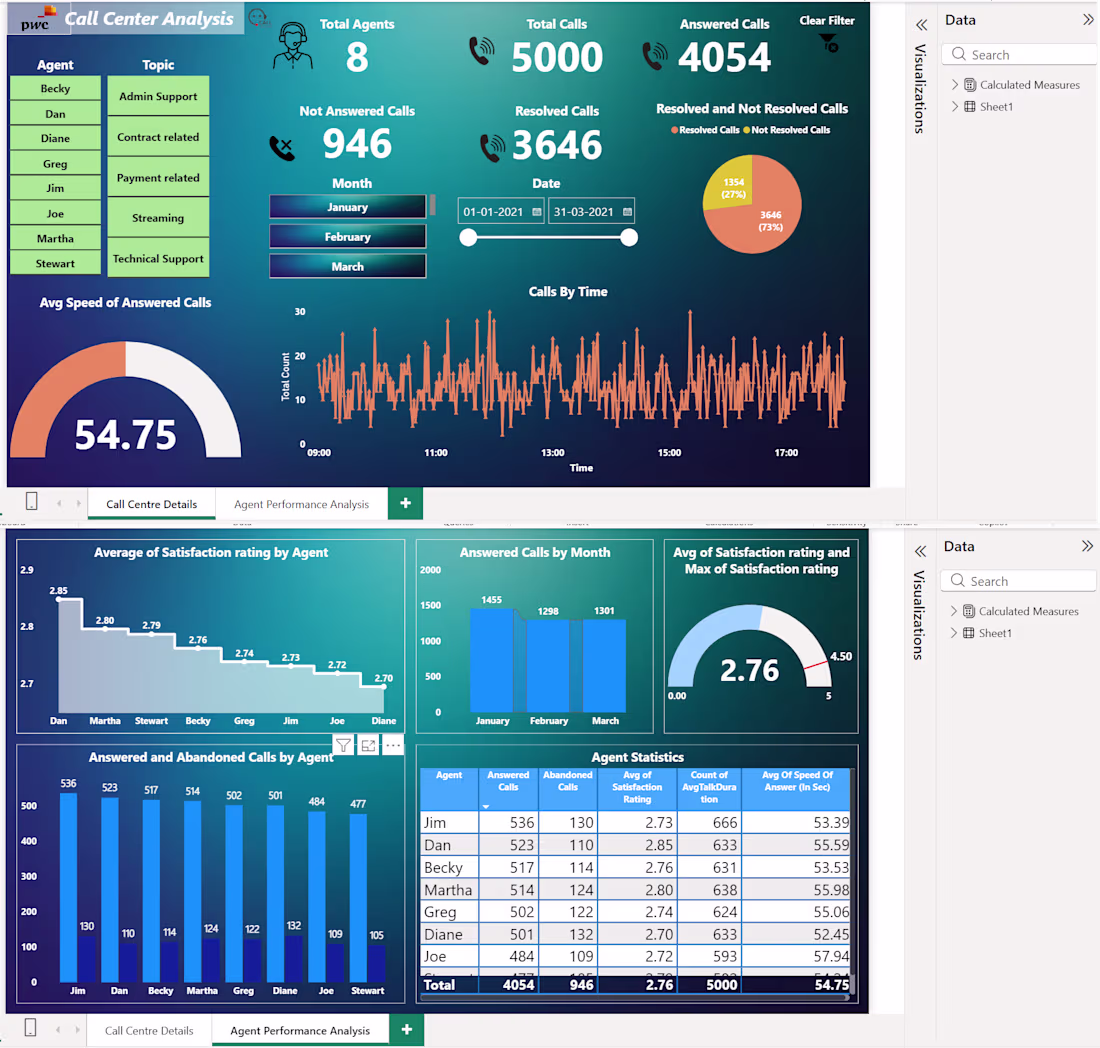The height and width of the screenshot is (1048, 1100).
Task: Collapse the Data pane beside the Agent Statistics page
Action: (x=1087, y=546)
